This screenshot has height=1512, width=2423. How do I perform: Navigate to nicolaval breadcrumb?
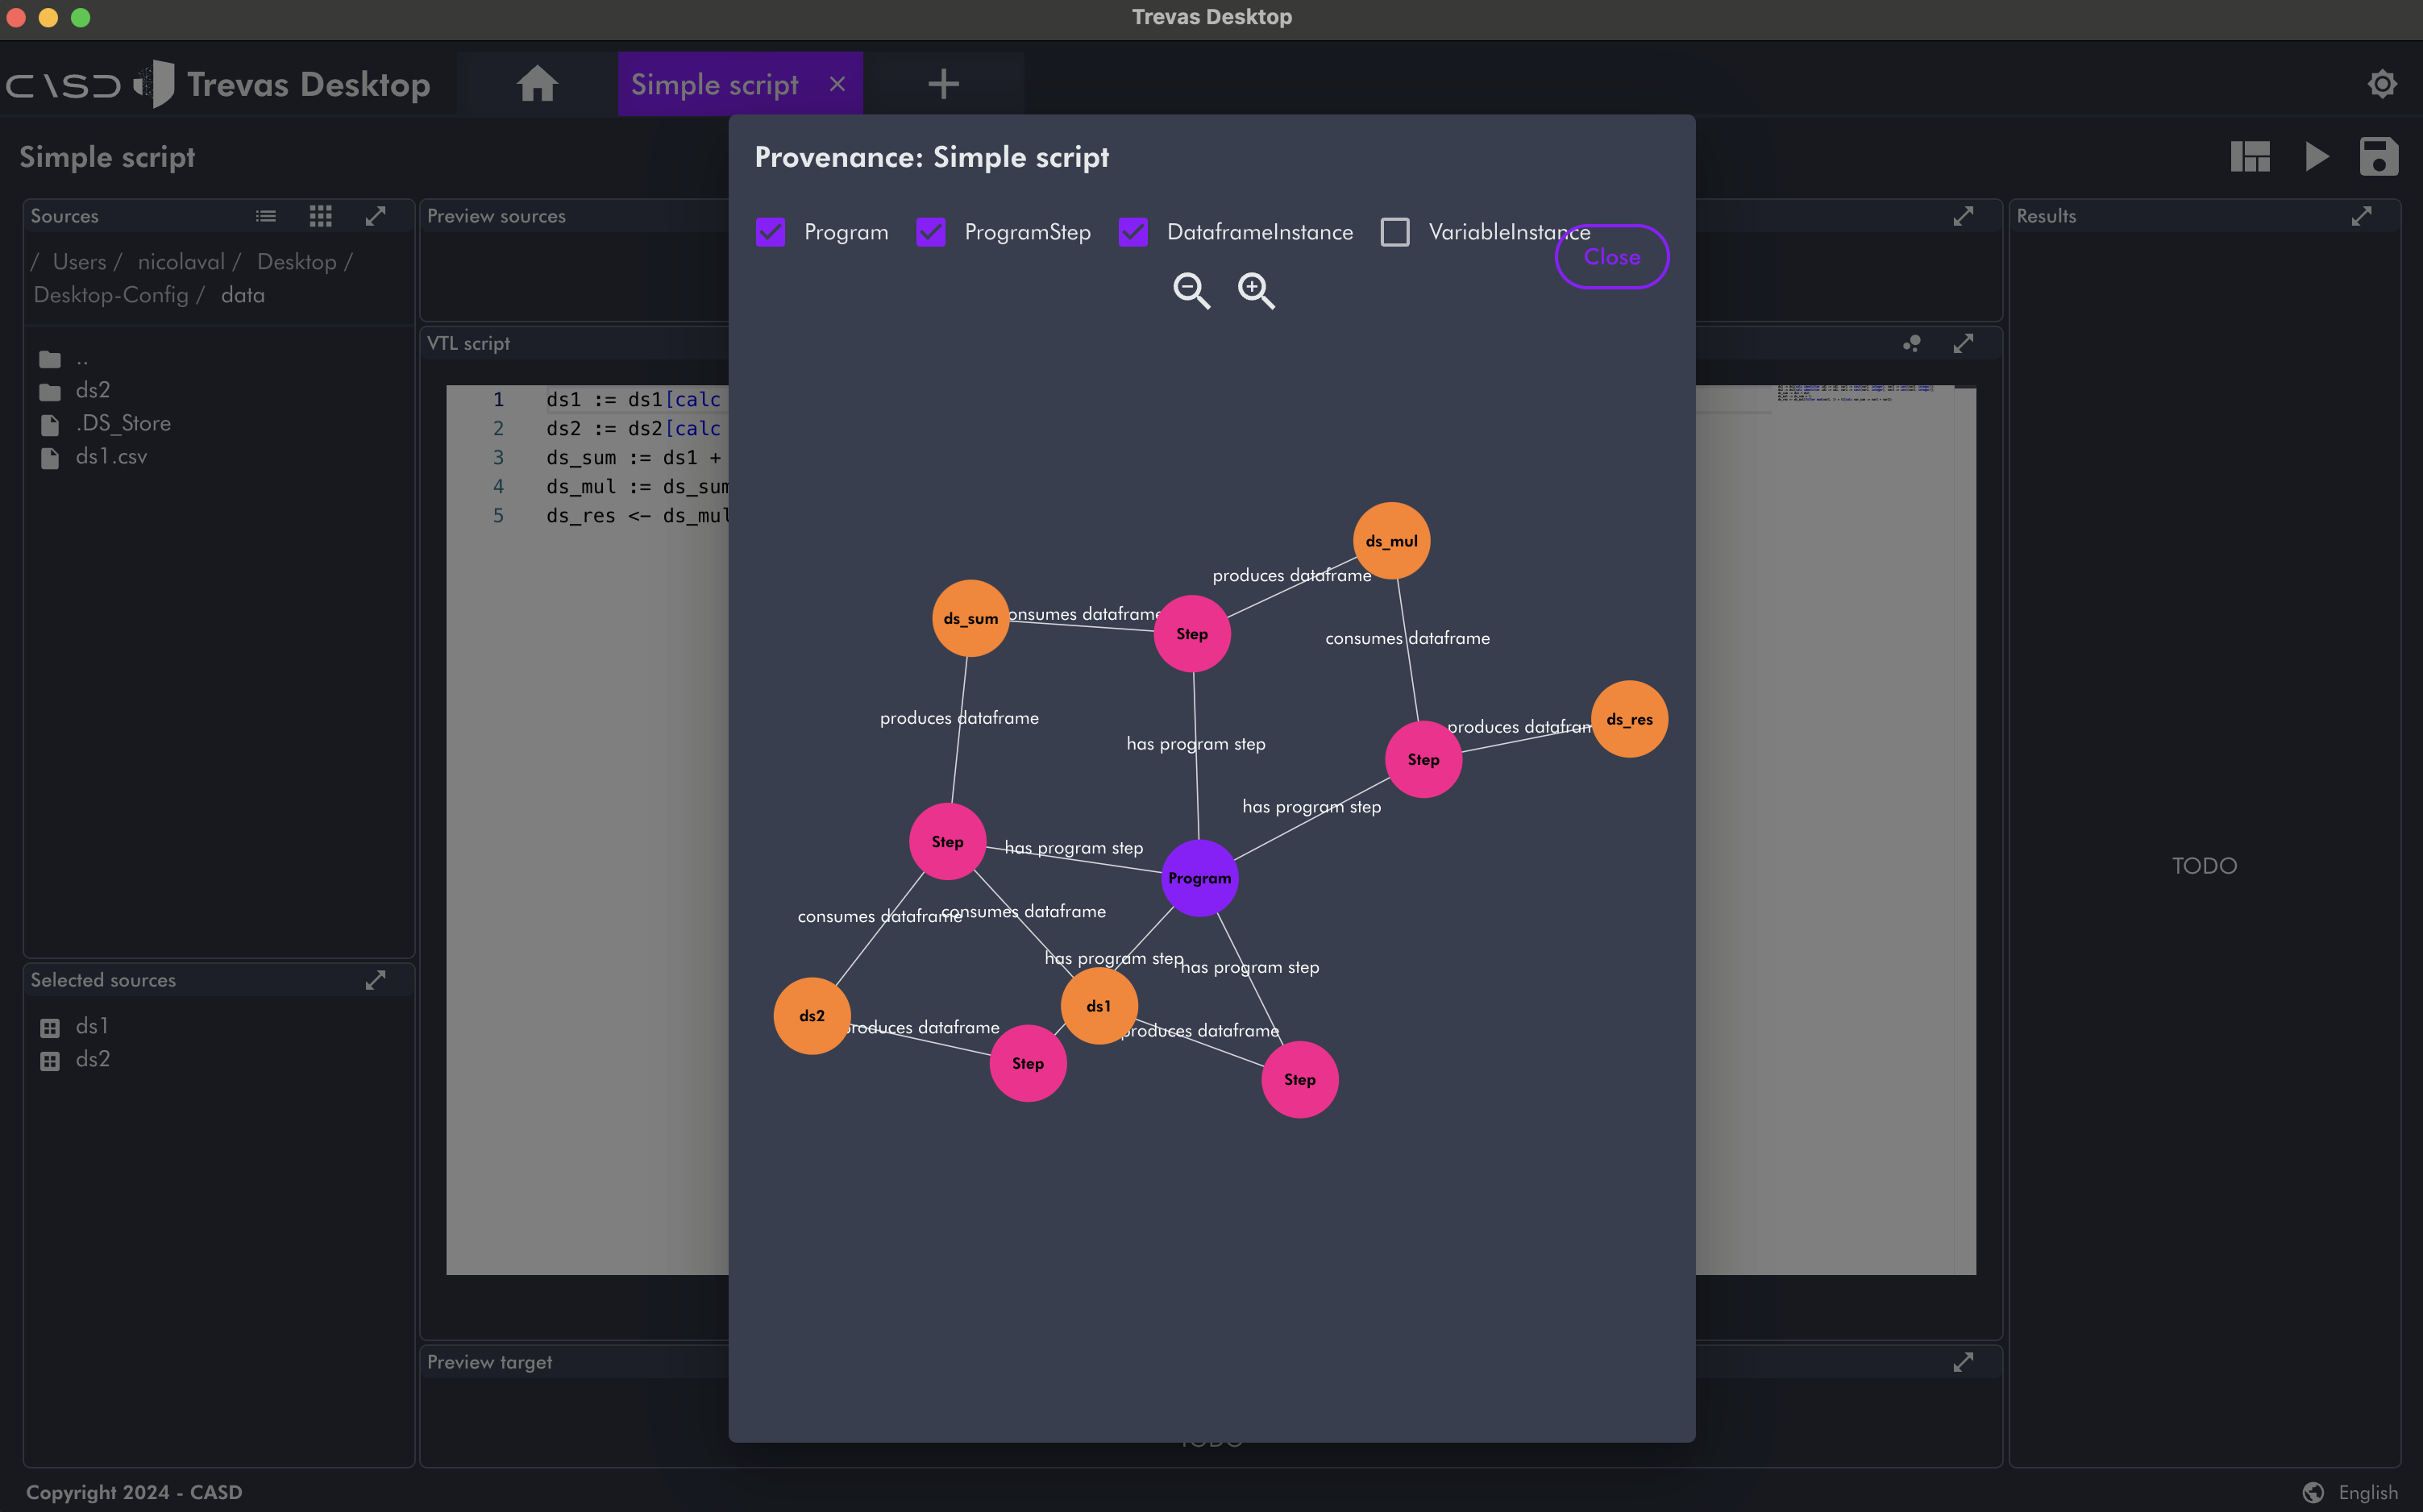pyautogui.click(x=181, y=262)
